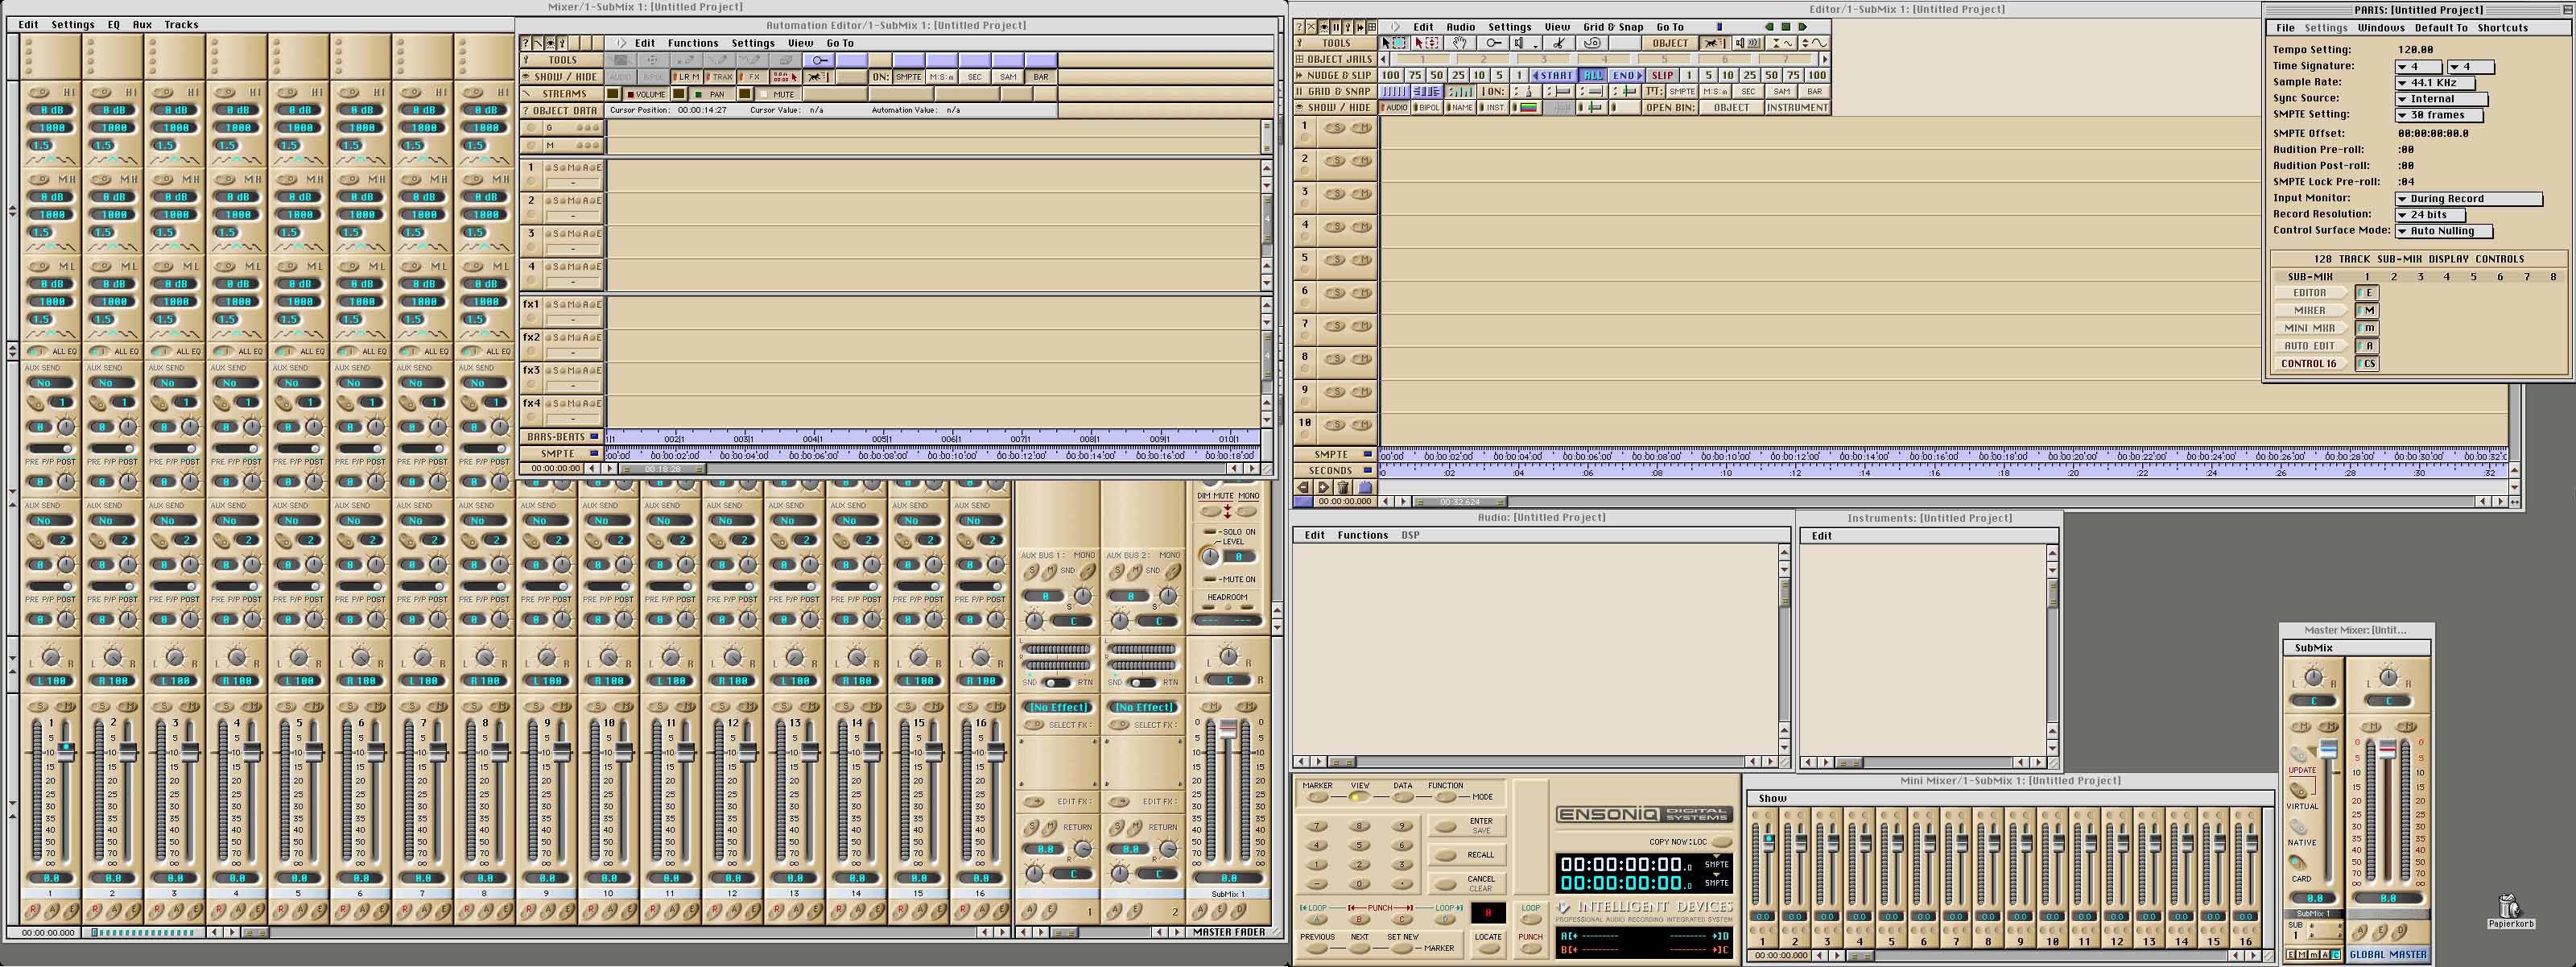
Task: Select the speaker audition tool in Editor
Action: pos(1526,43)
